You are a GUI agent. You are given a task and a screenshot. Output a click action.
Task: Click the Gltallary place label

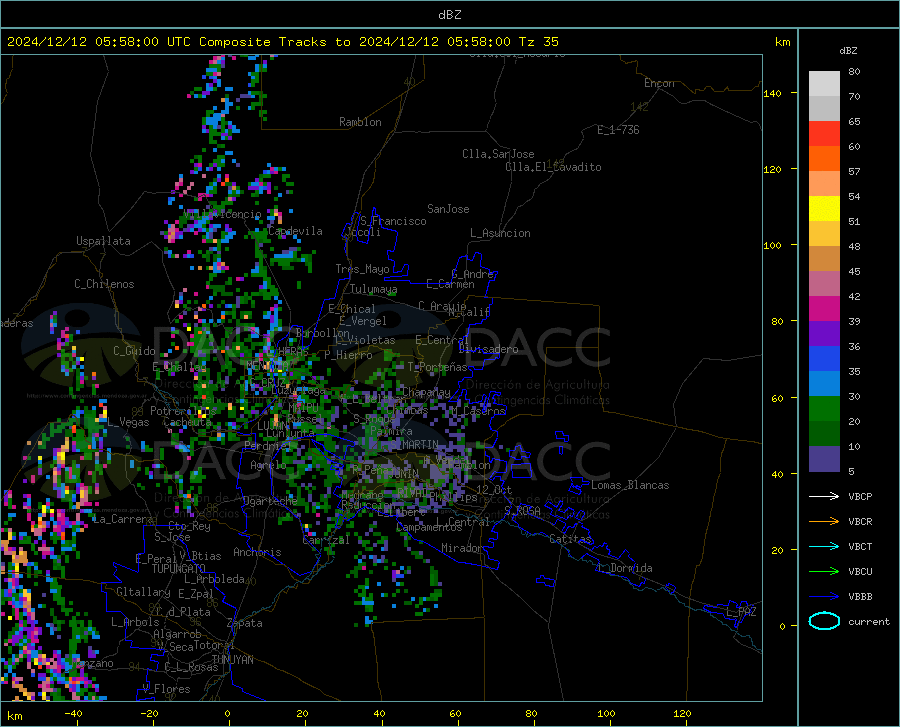143,592
